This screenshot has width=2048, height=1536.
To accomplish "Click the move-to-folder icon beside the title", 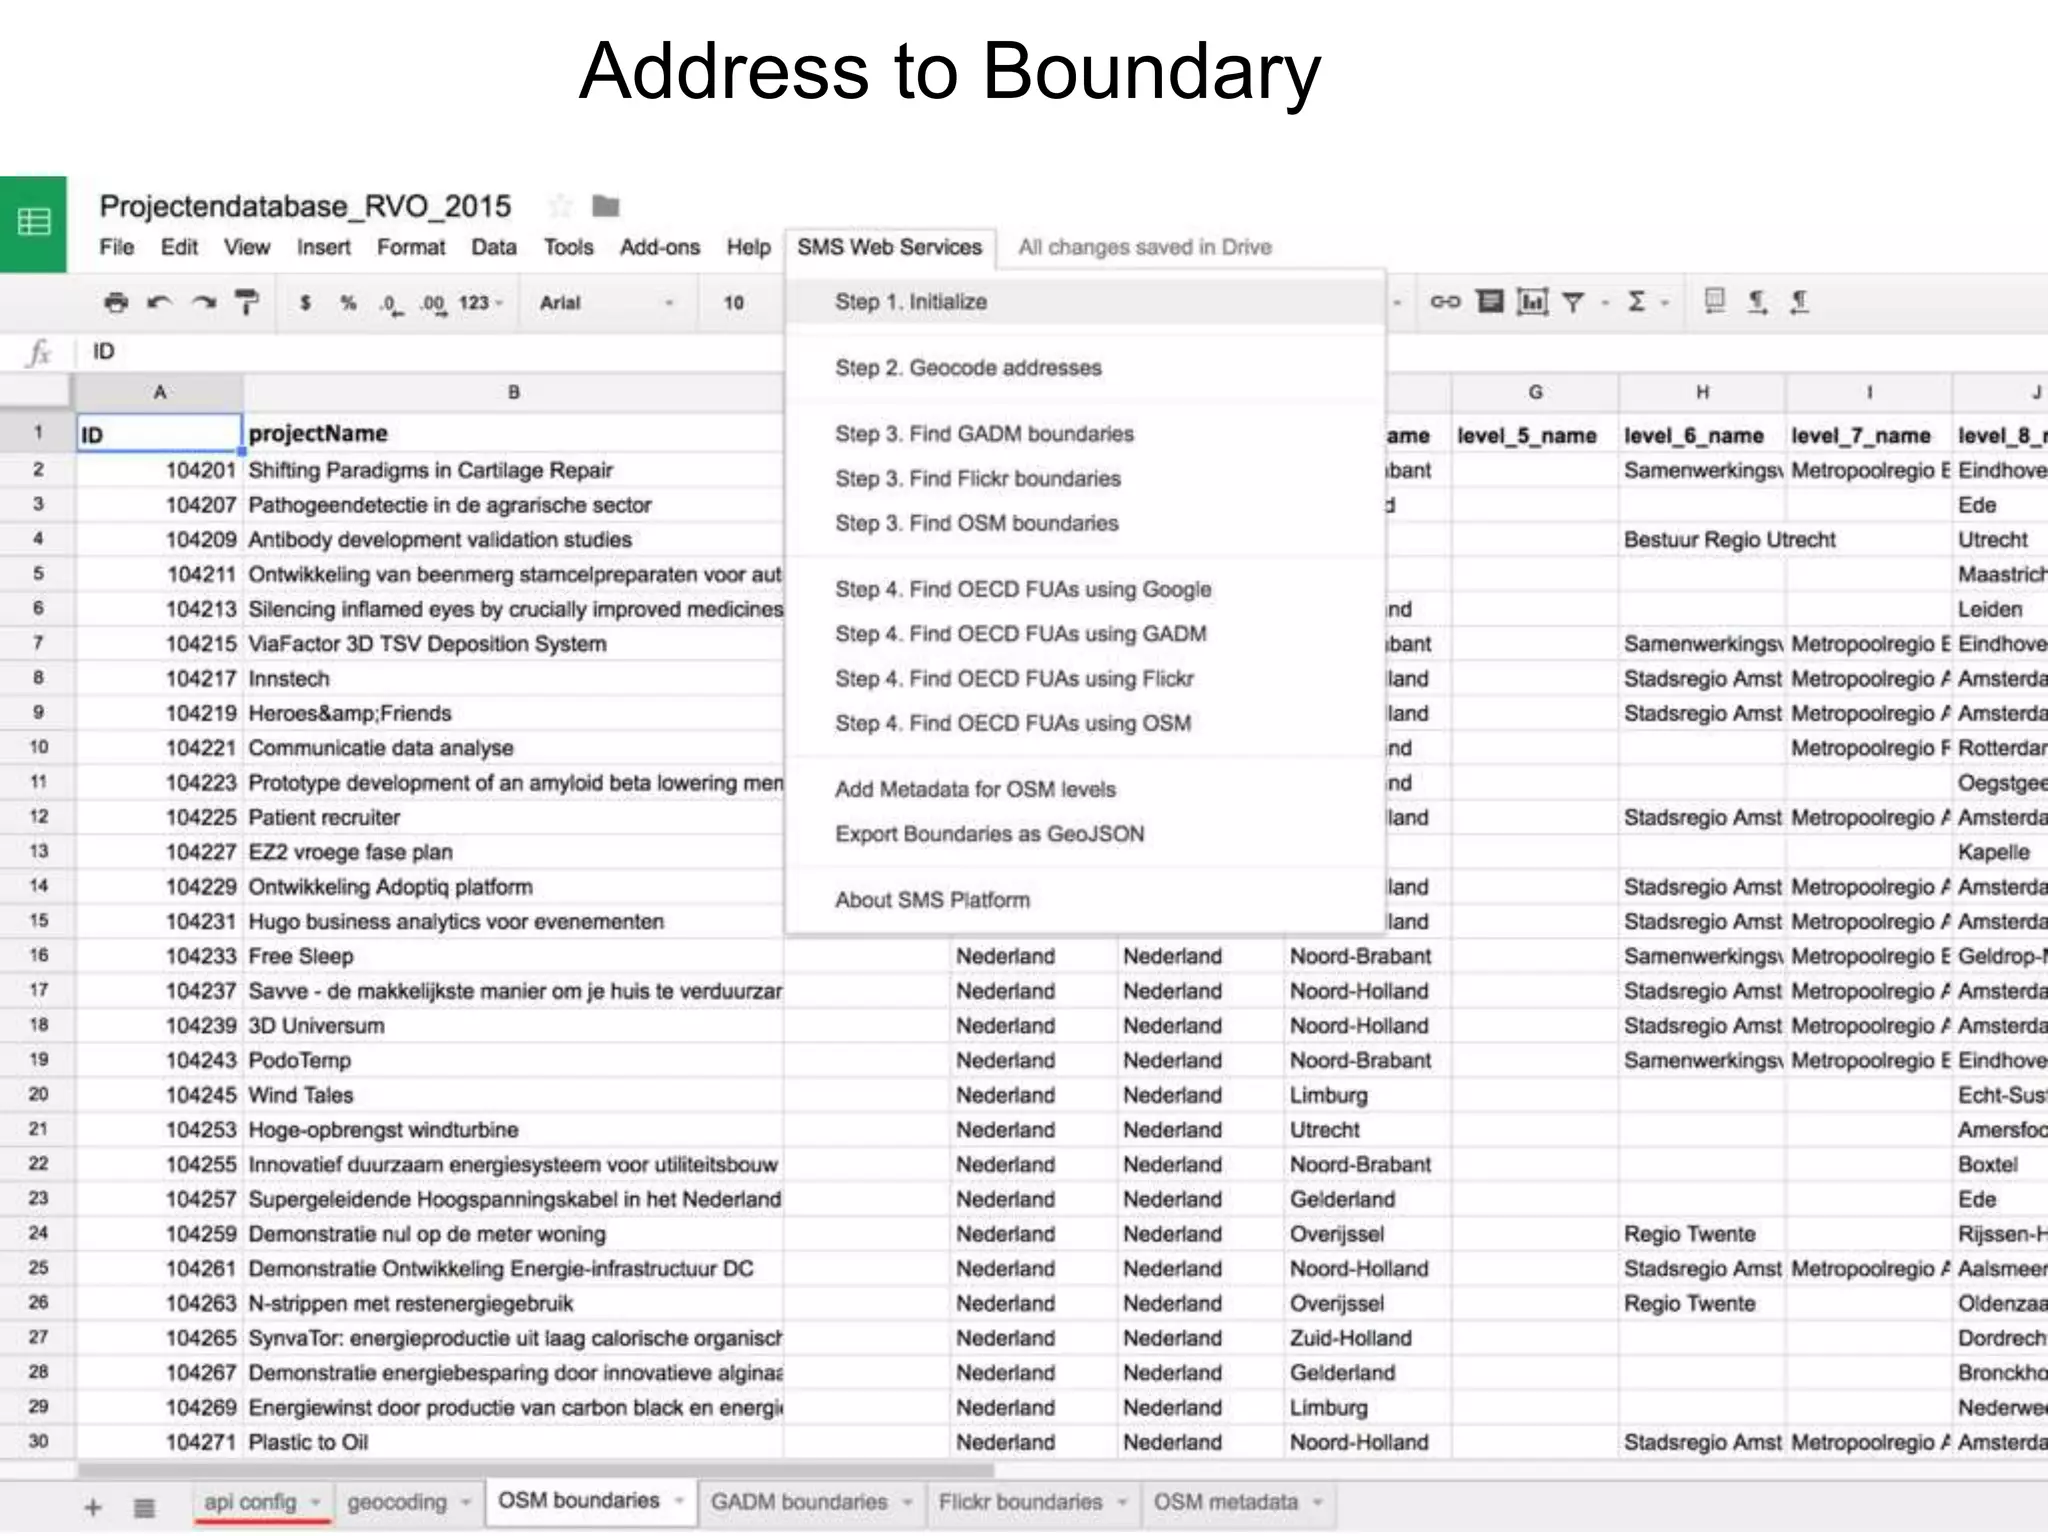I will [606, 206].
